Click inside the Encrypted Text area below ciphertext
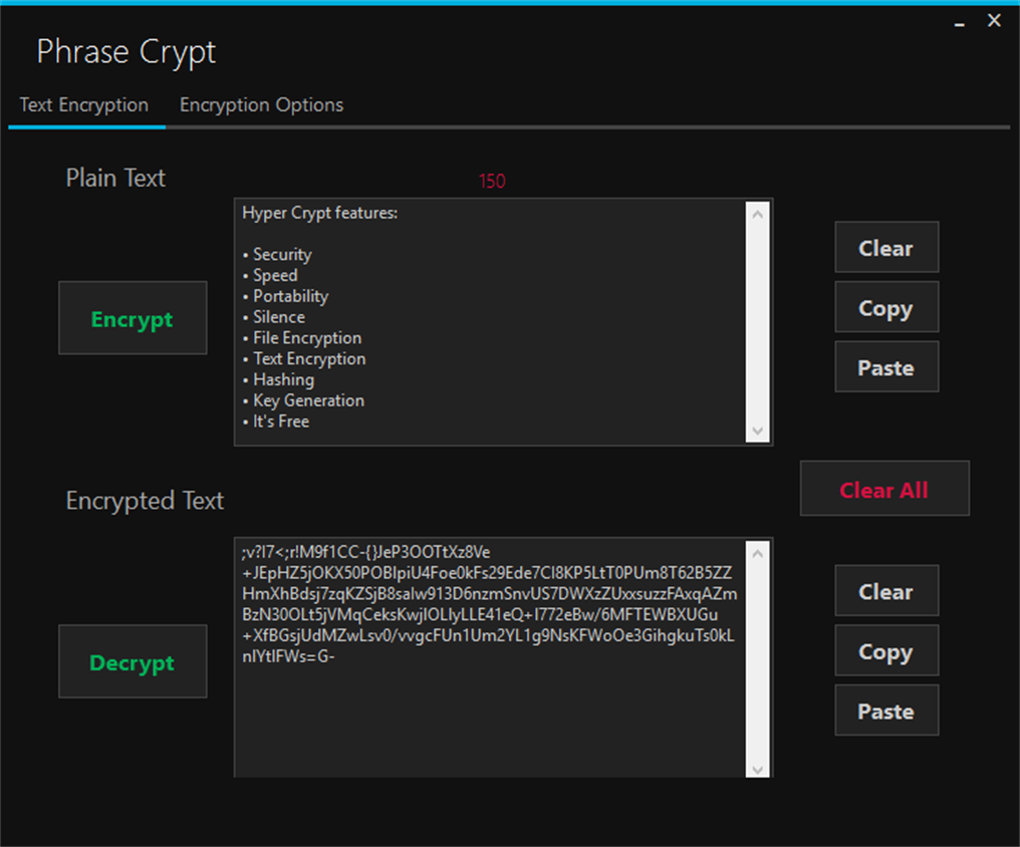The height and width of the screenshot is (847, 1020). click(489, 719)
